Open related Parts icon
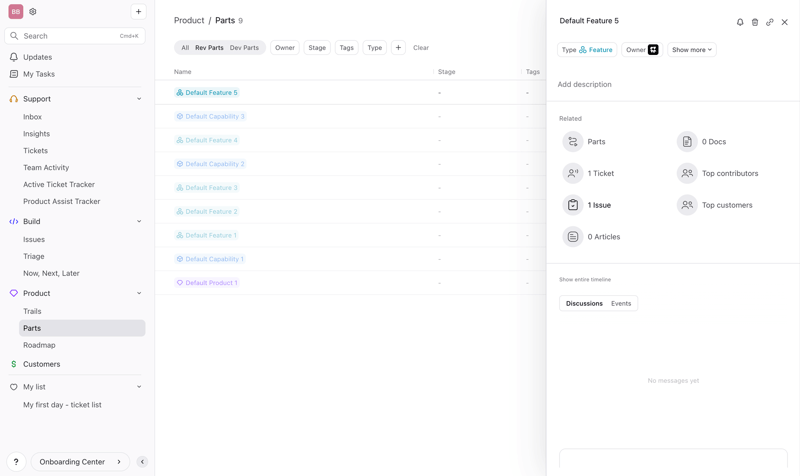Screen dimensions: 800x476 coord(573,142)
